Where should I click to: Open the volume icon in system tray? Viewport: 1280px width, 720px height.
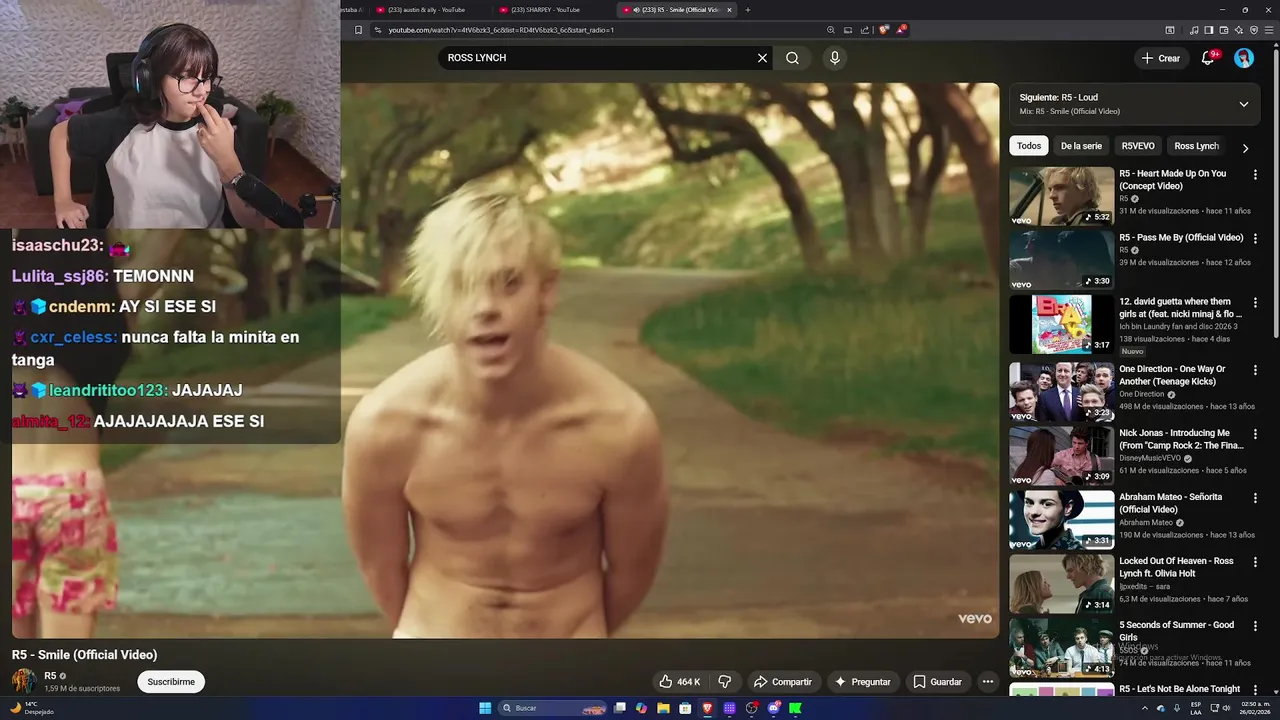(1228, 708)
